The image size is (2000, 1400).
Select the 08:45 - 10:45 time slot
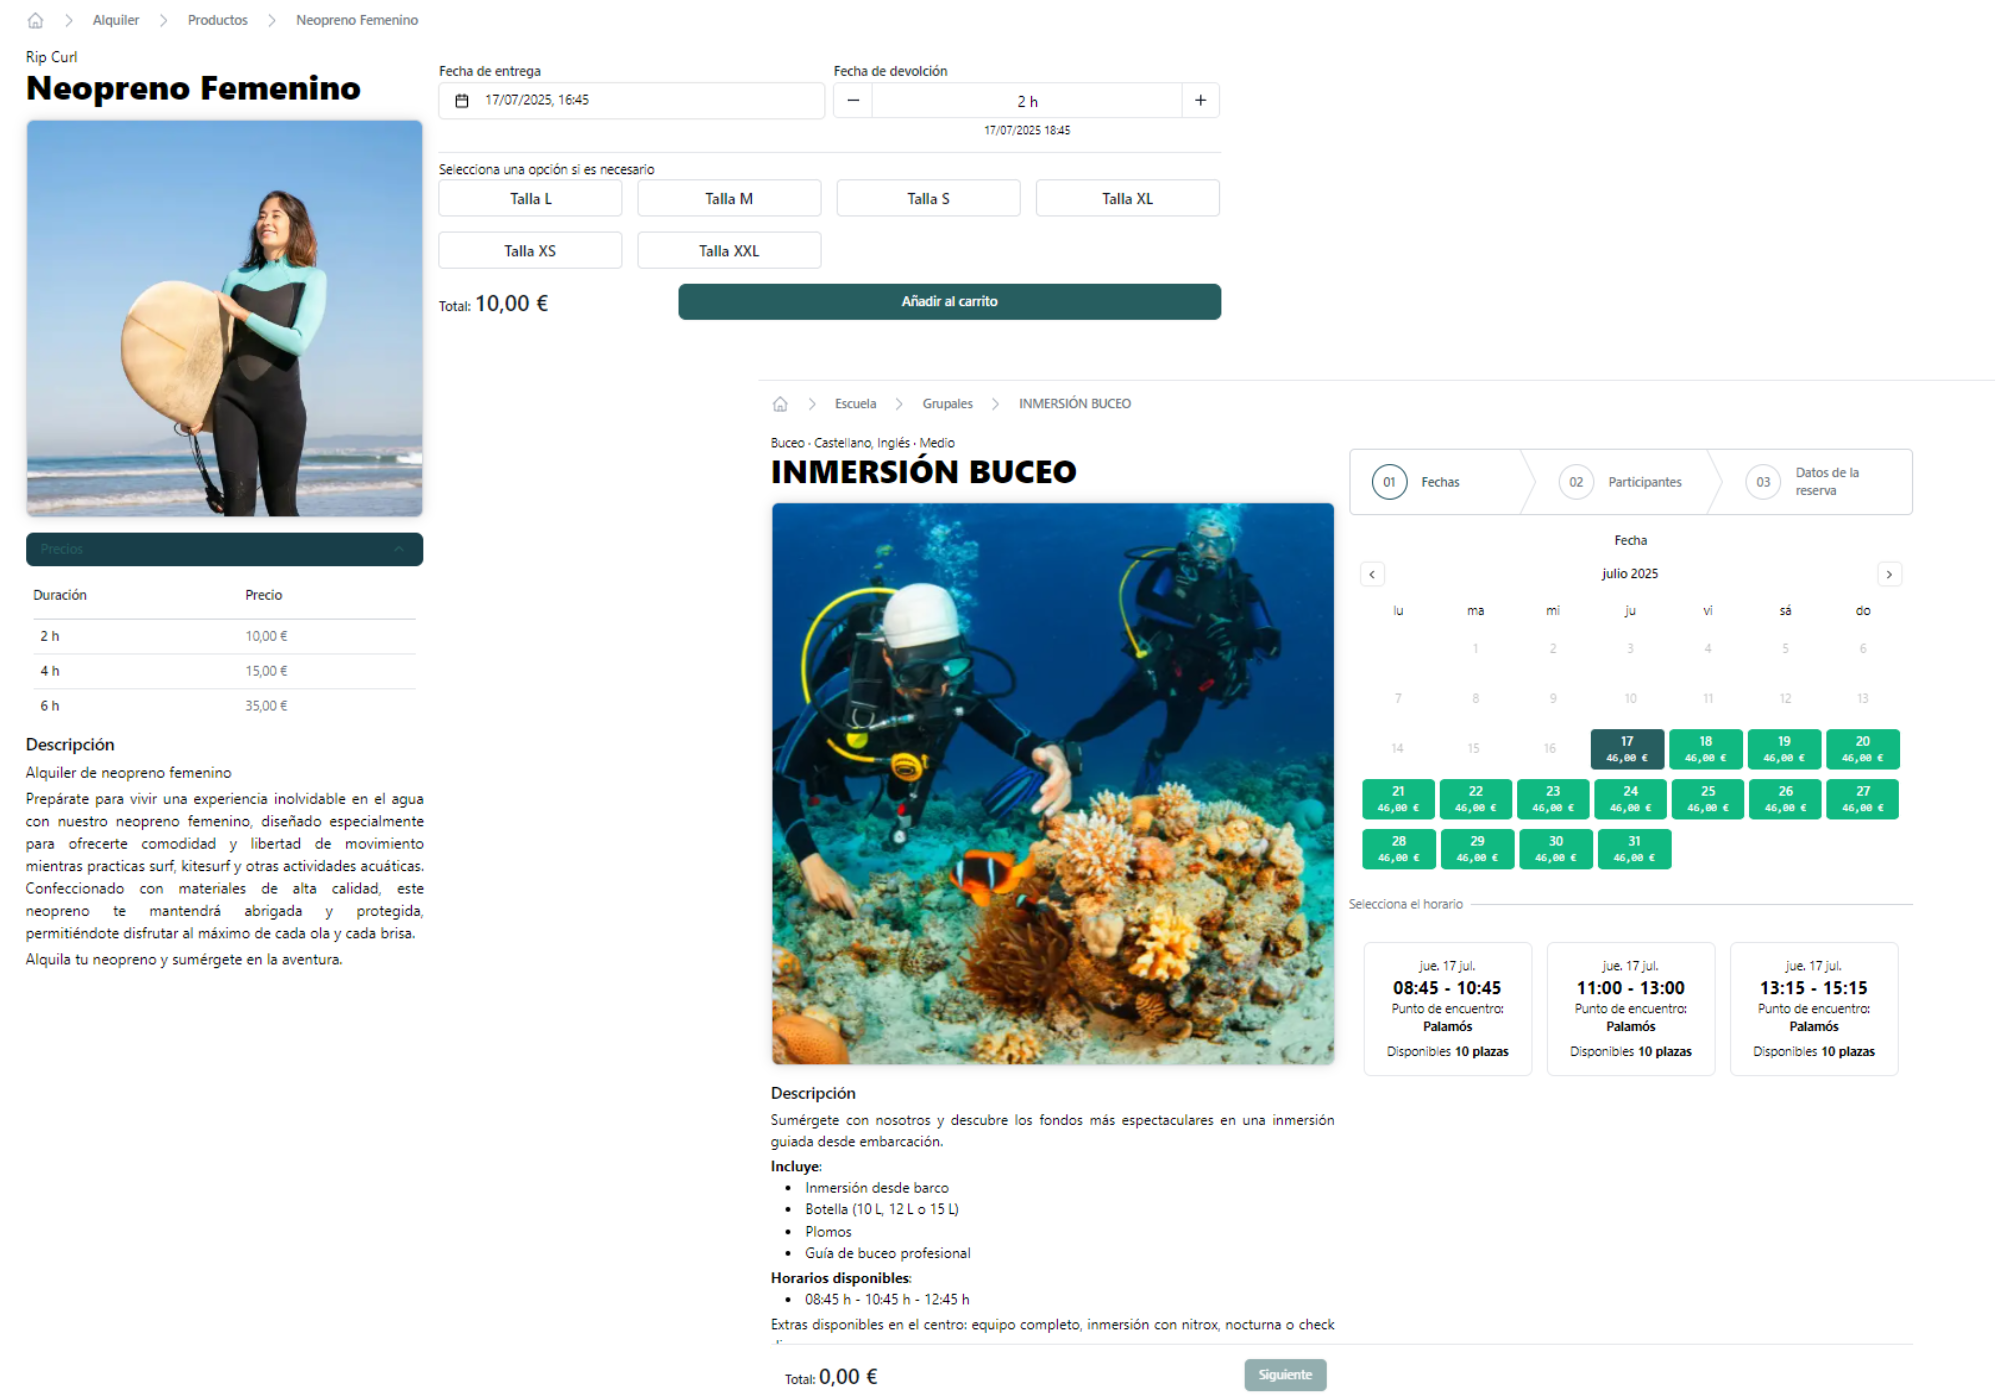pyautogui.click(x=1447, y=1008)
